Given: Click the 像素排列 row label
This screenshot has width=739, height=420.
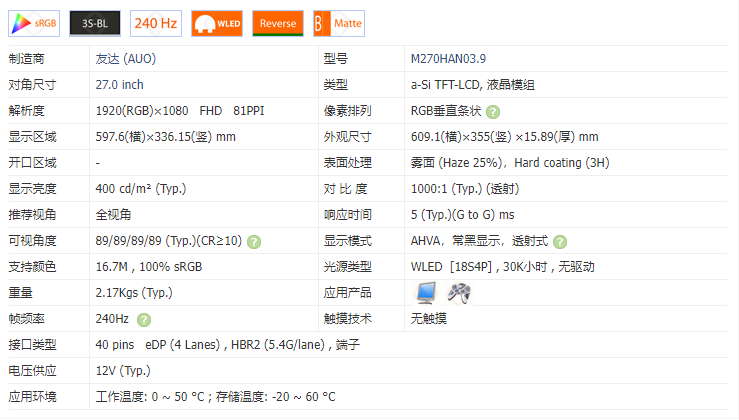Looking at the screenshot, I should click(x=347, y=111).
